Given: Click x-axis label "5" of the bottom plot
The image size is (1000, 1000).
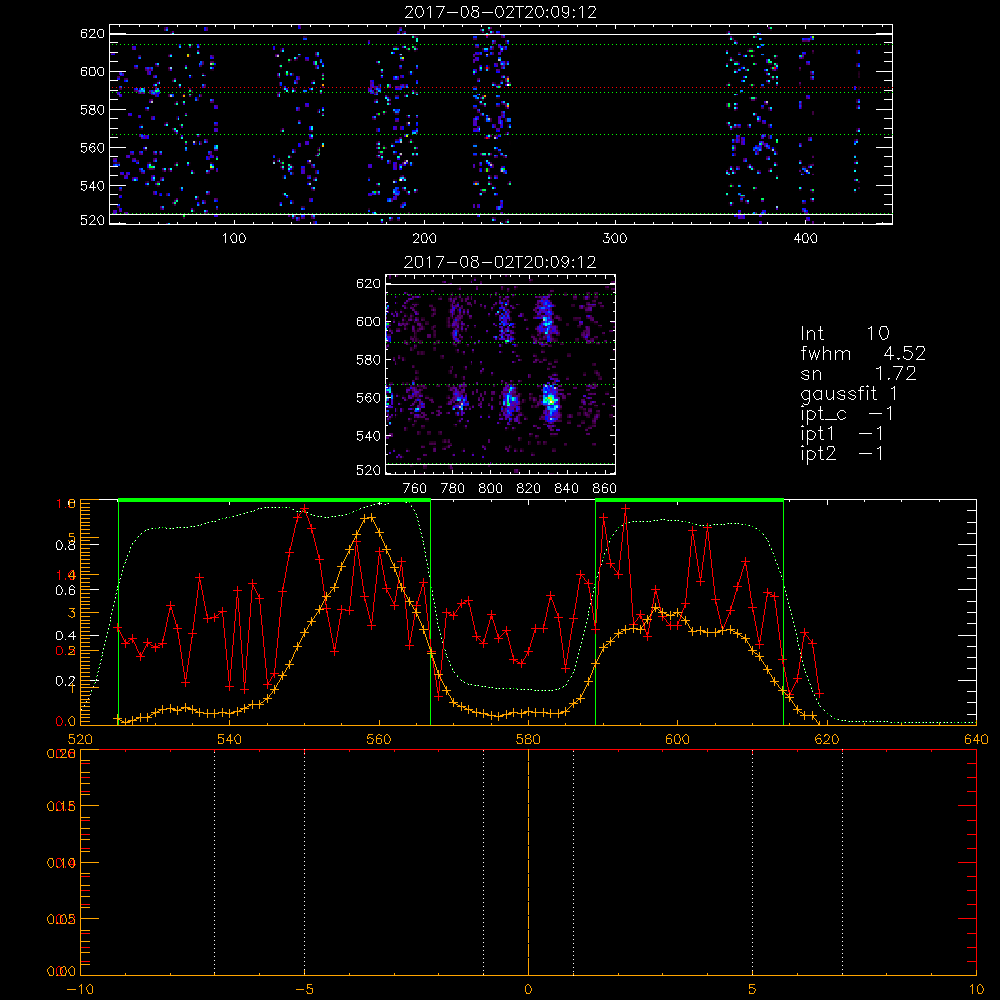Looking at the screenshot, I should pos(753,989).
